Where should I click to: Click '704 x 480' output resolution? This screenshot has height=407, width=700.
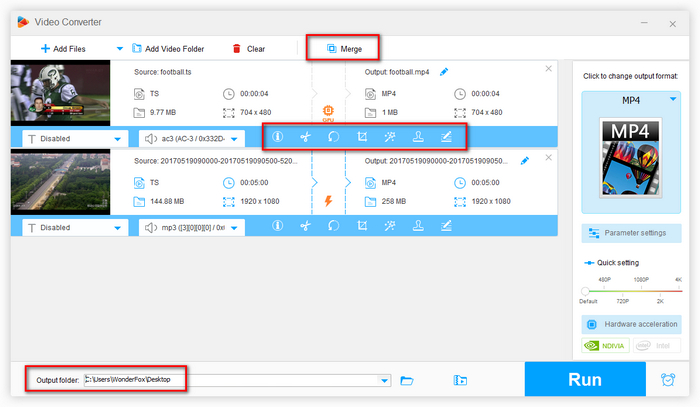(x=487, y=112)
